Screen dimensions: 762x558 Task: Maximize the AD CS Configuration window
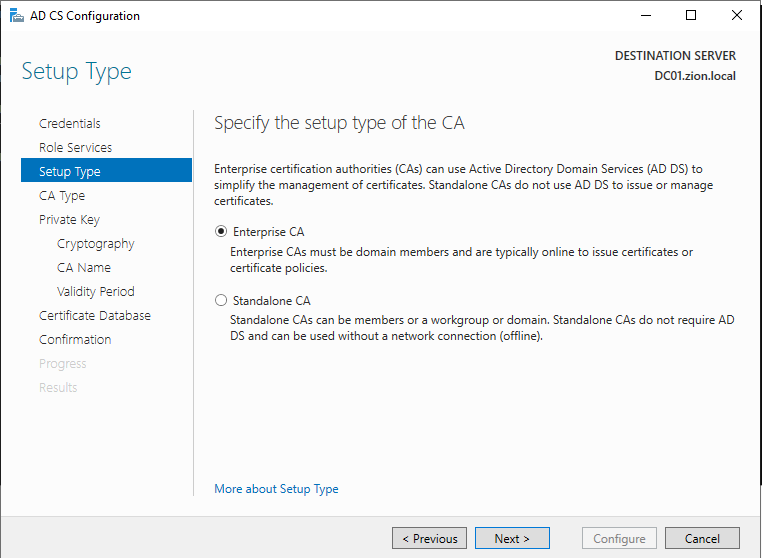tap(691, 16)
